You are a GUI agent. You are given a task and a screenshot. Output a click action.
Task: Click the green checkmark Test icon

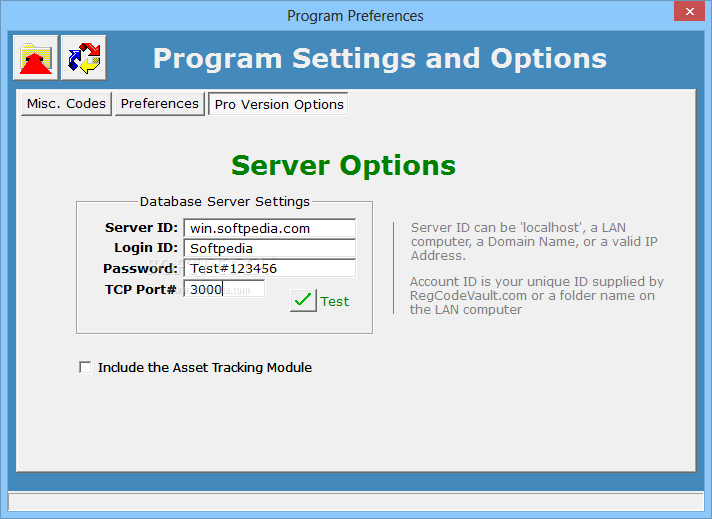click(x=303, y=301)
